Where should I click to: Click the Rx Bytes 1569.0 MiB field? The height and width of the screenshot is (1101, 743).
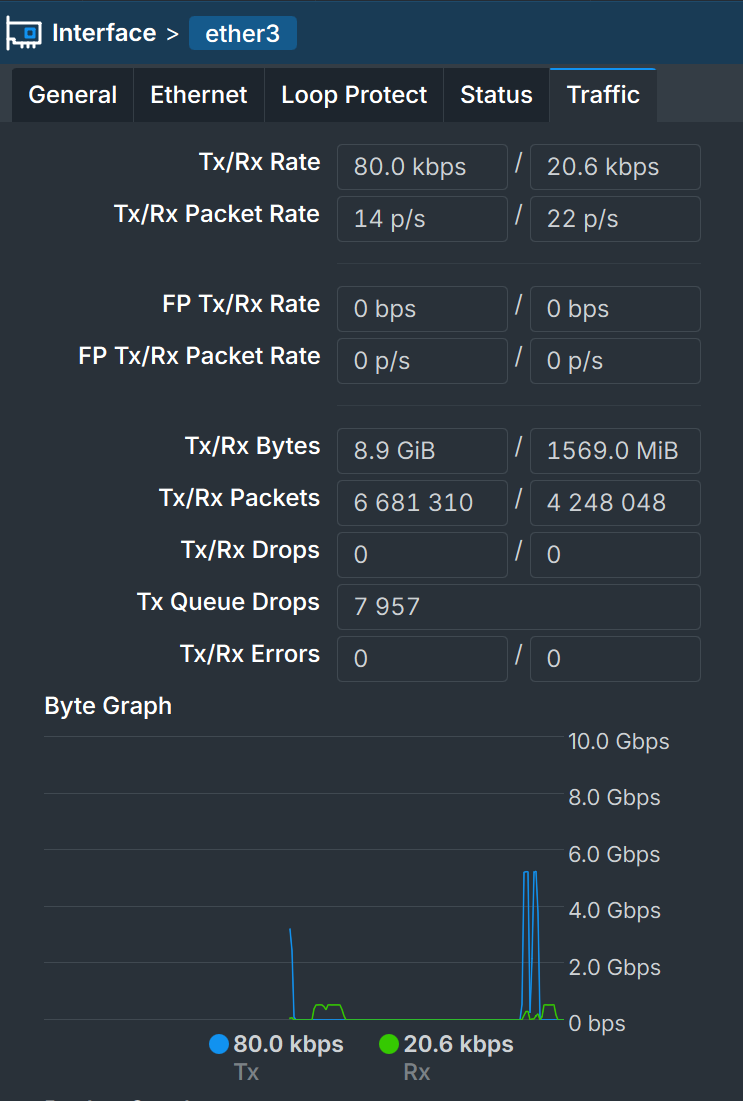click(615, 451)
